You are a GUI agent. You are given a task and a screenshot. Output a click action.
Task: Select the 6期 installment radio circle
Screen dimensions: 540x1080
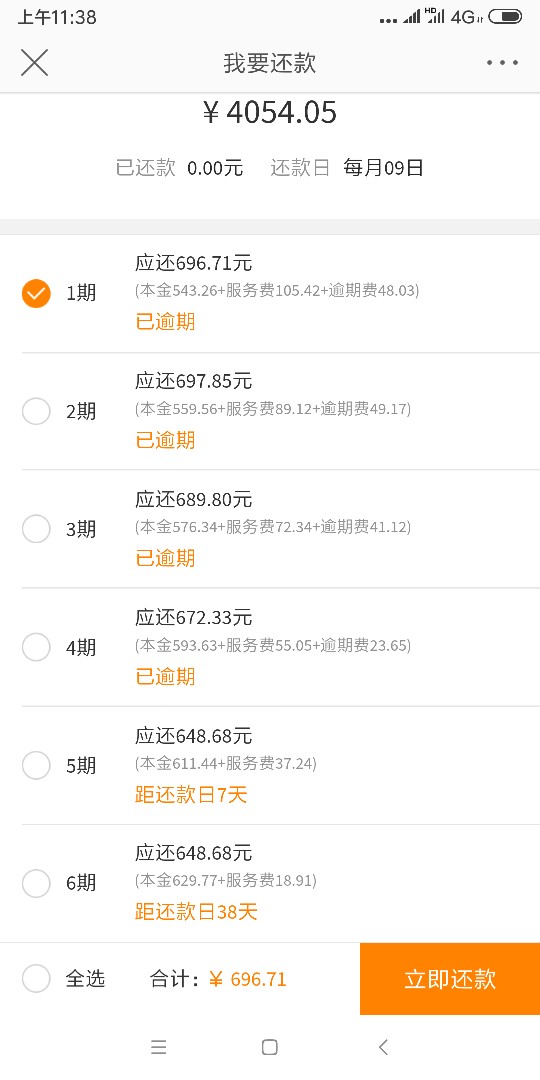click(37, 883)
